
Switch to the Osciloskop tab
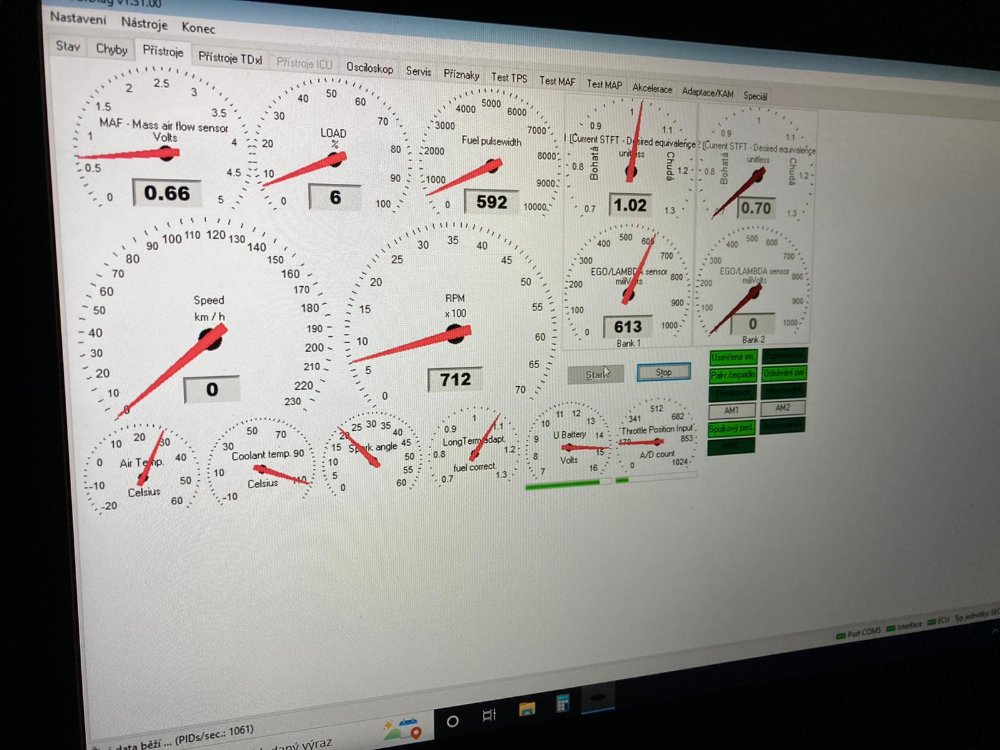[370, 66]
